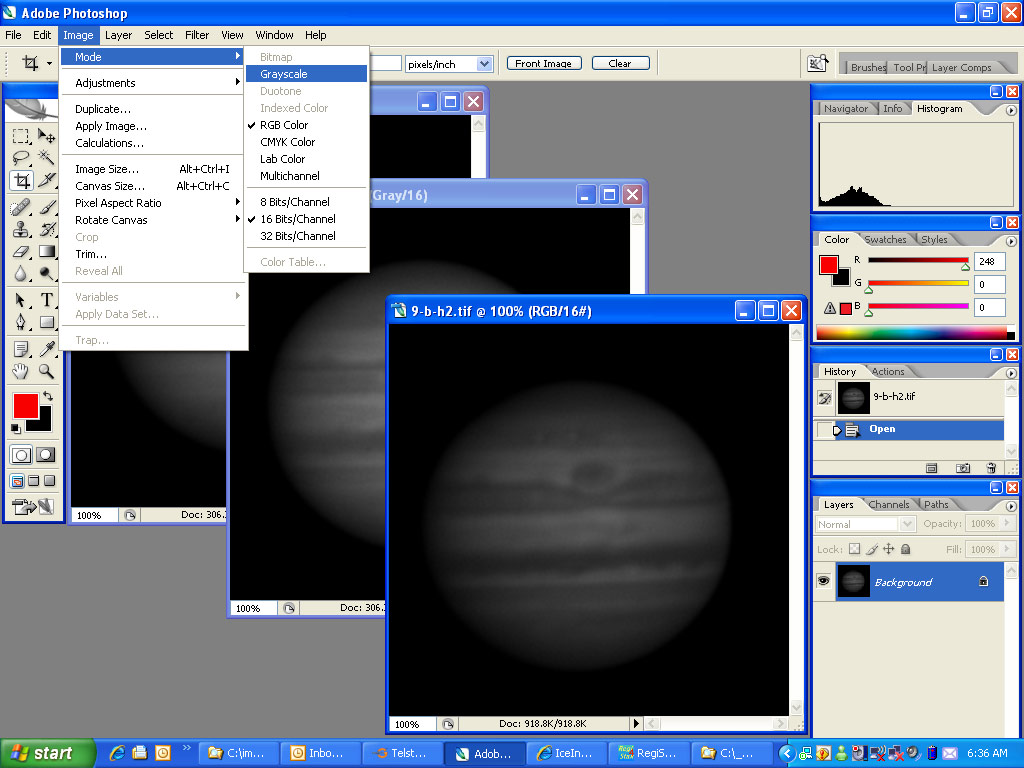
Task: Open the pixels/inch units dropdown
Action: (484, 64)
